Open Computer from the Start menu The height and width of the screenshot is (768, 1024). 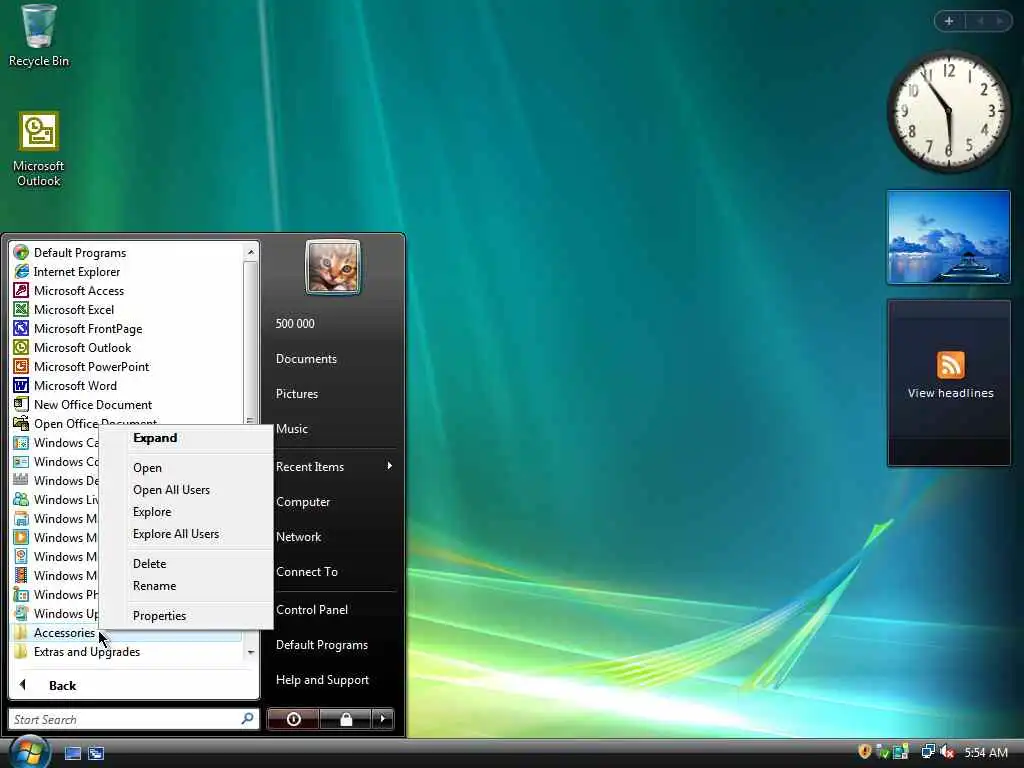point(303,502)
